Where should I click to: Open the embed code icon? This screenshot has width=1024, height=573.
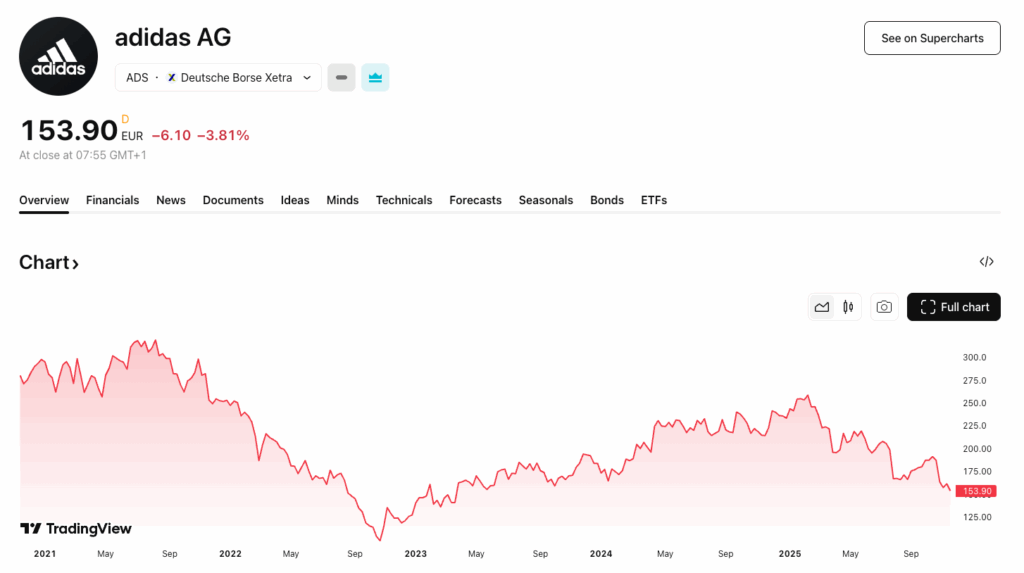(x=986, y=262)
